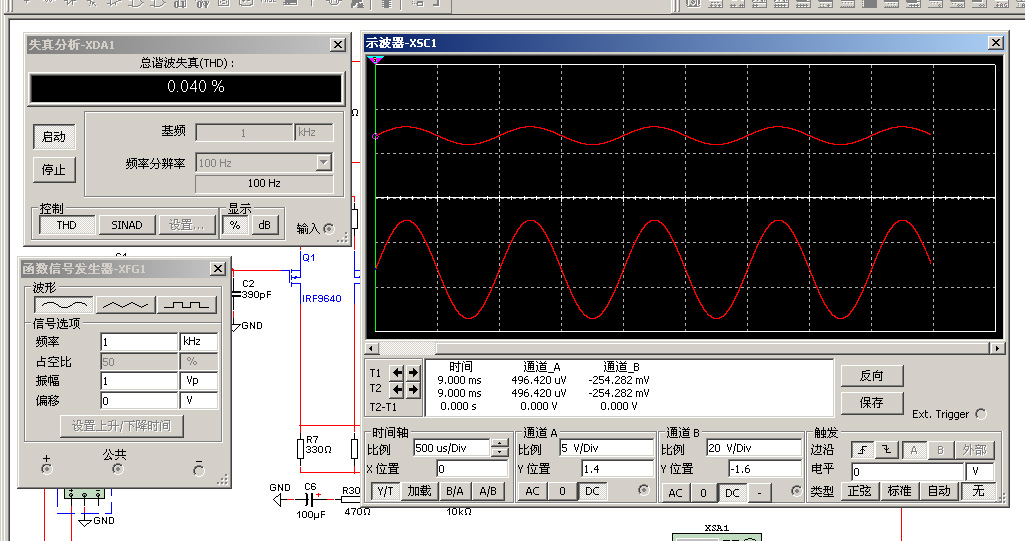Set Channel A coupling to 0
Image resolution: width=1025 pixels, height=541 pixels.
point(562,491)
